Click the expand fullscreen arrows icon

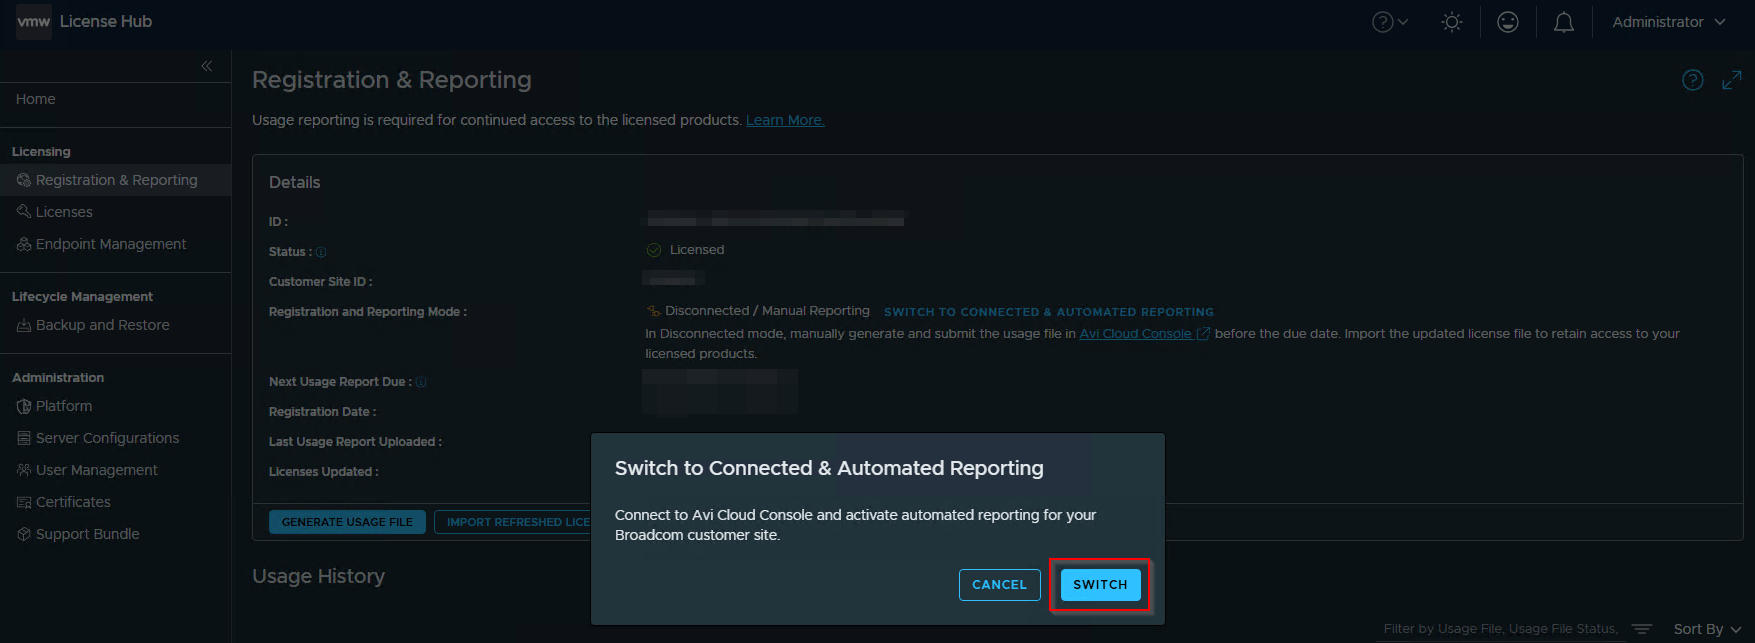(x=1732, y=80)
